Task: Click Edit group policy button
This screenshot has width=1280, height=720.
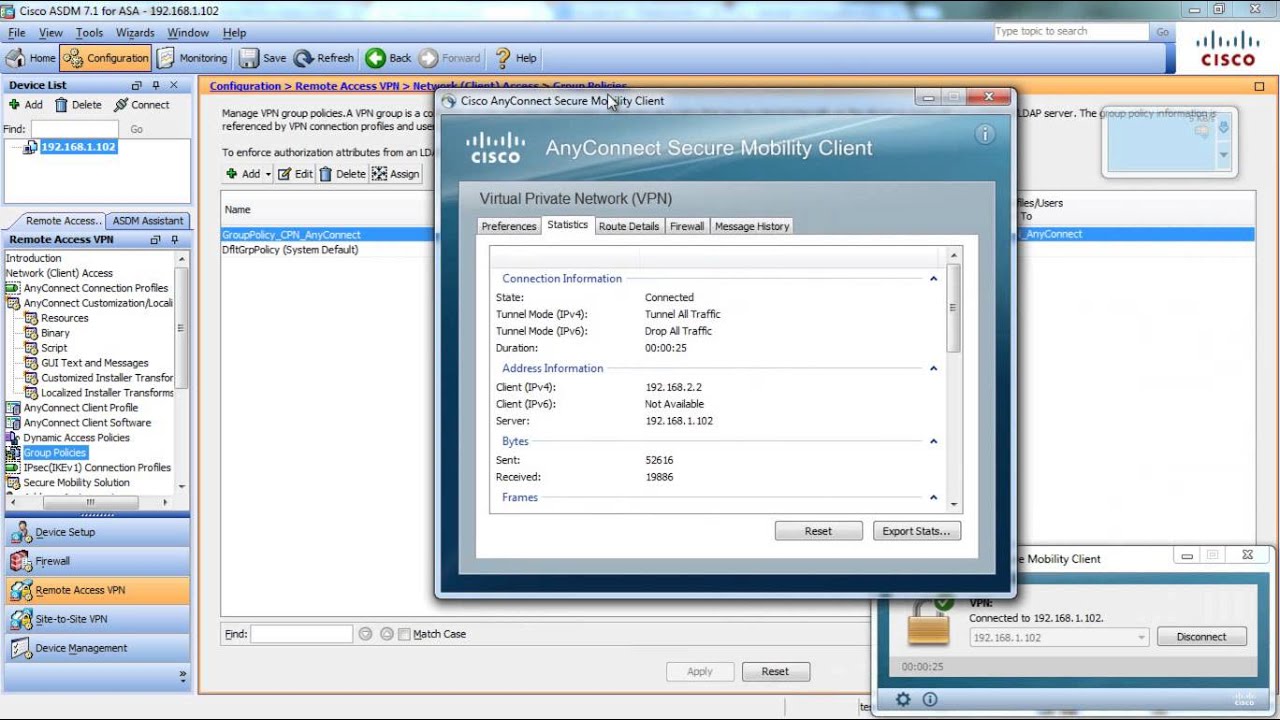Action: point(295,174)
